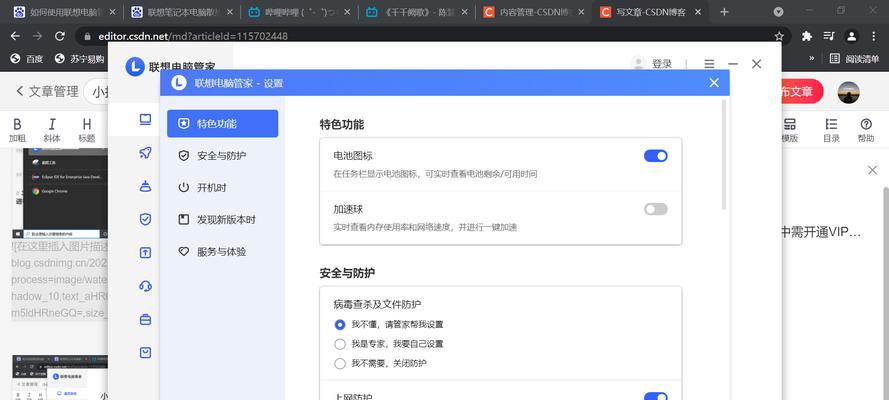The image size is (889, 400).
Task: Switch to the 联想笔记本电脑 browser tab
Action: 183,12
